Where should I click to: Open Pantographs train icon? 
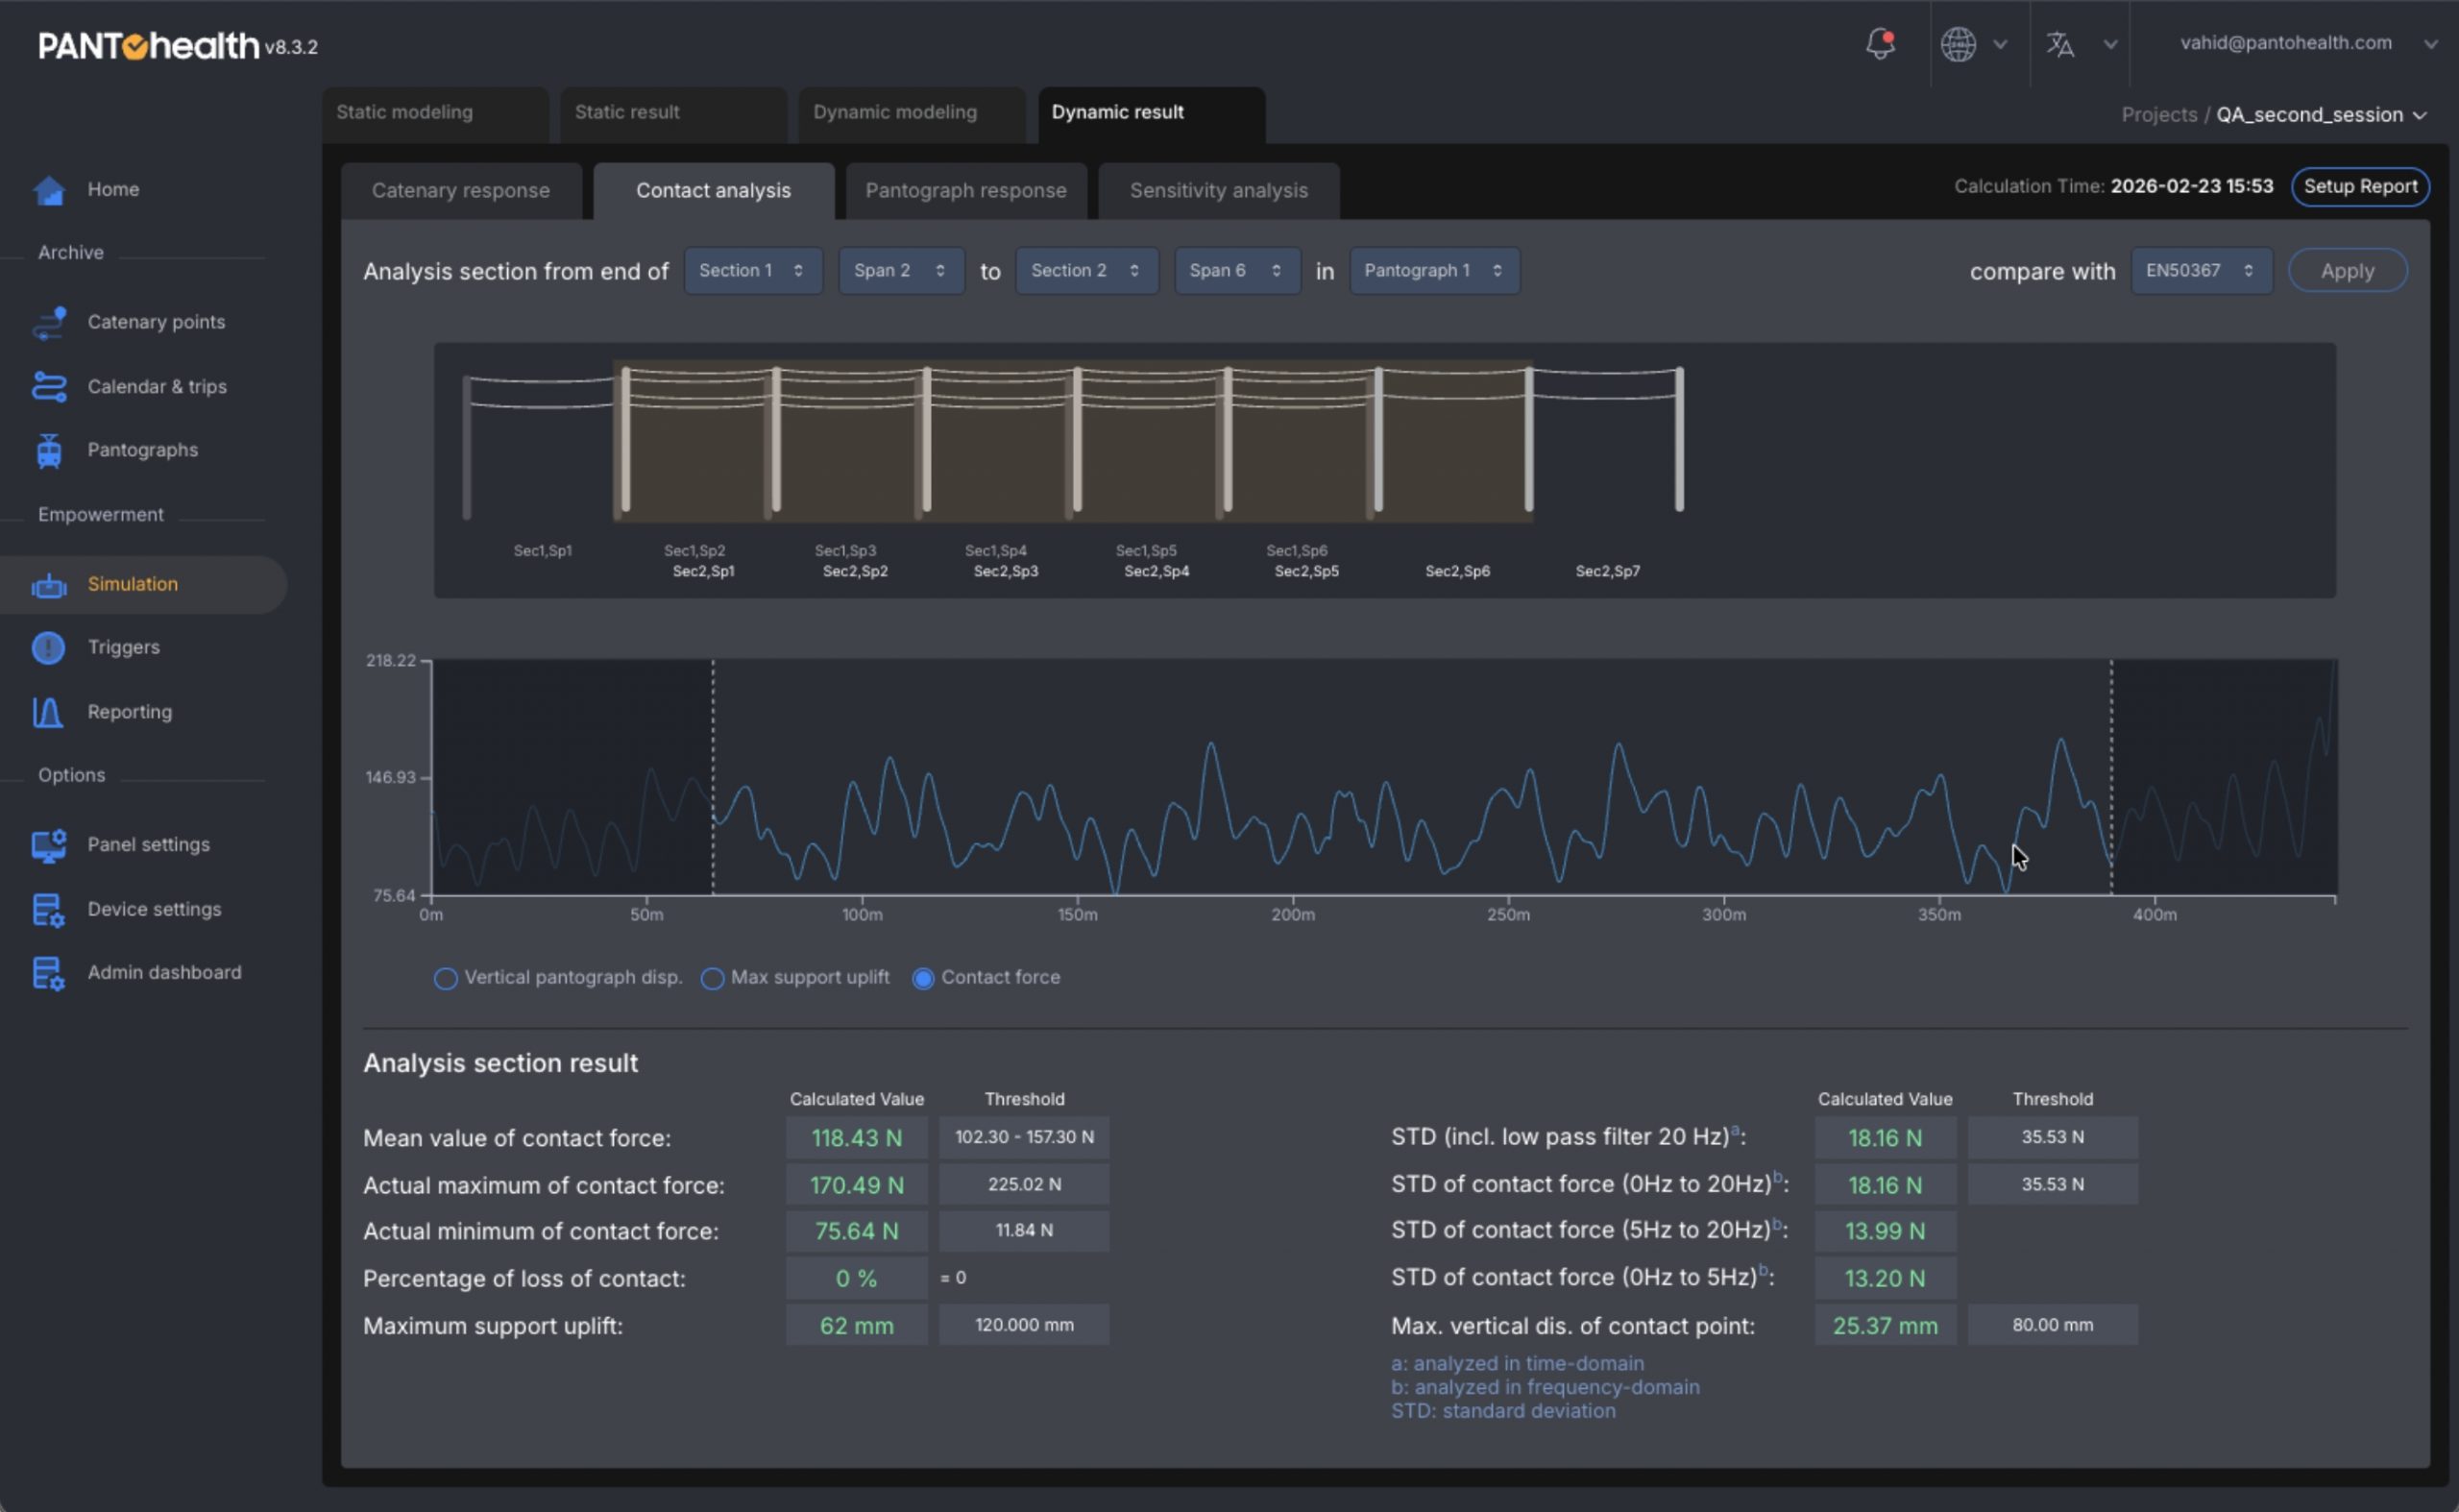click(x=49, y=450)
